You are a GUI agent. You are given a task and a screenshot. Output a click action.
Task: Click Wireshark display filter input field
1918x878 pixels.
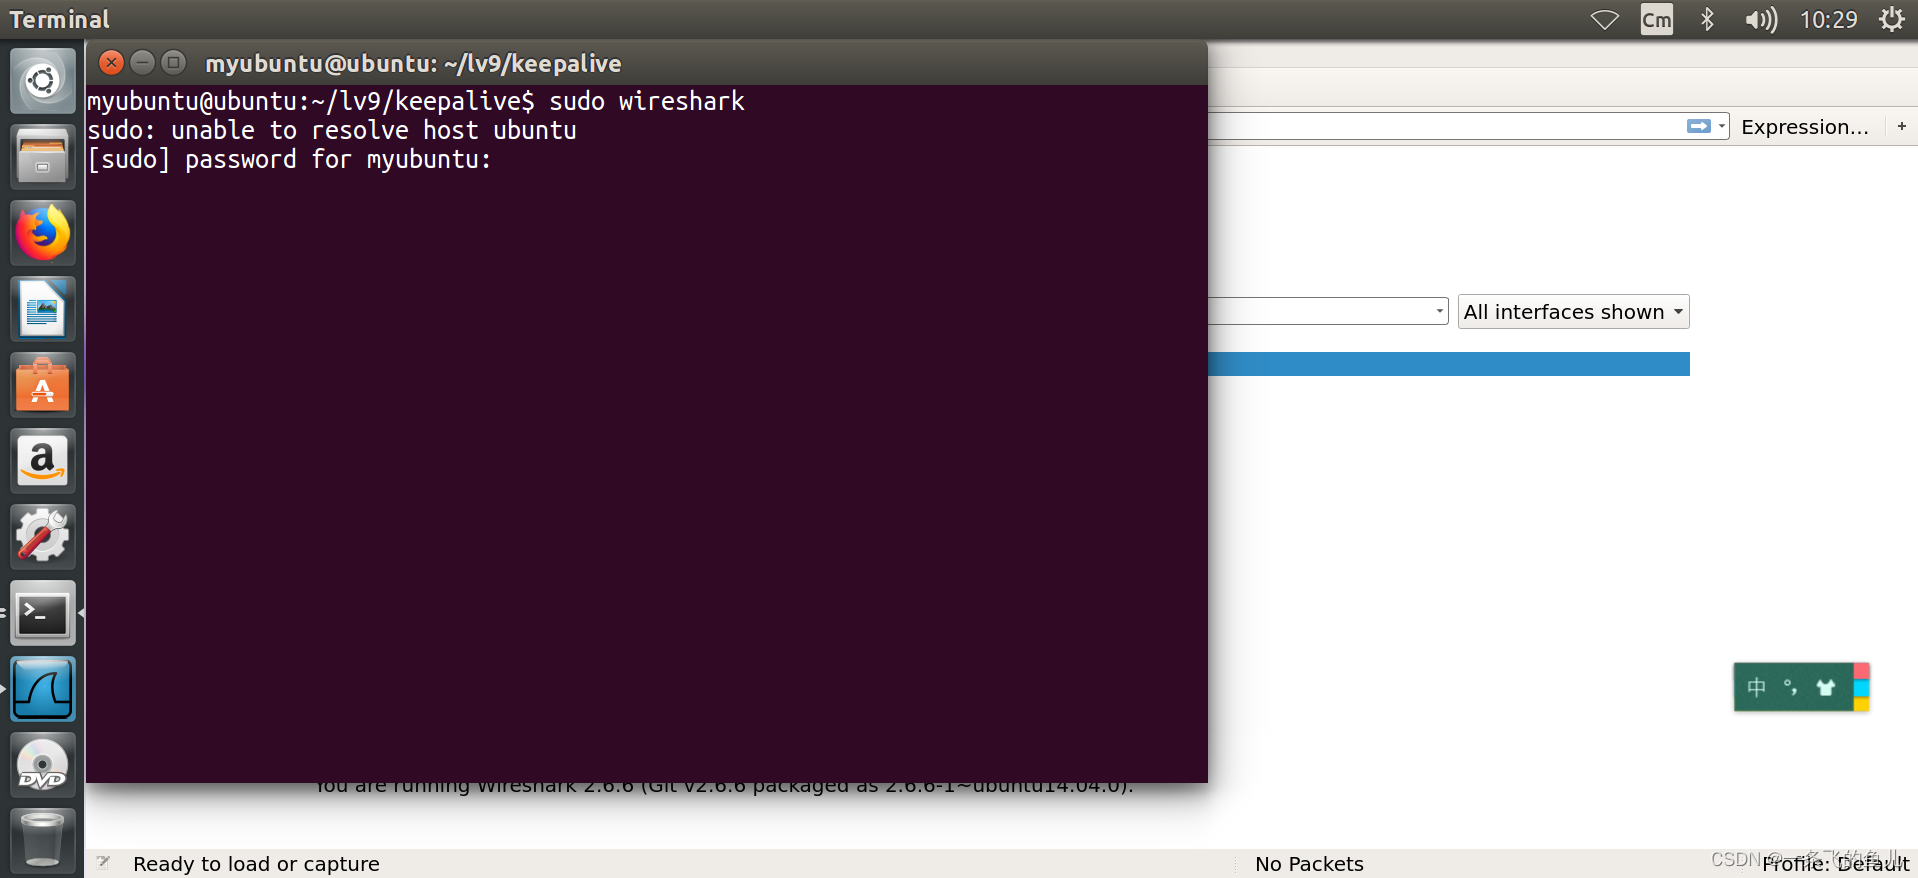[1445, 126]
